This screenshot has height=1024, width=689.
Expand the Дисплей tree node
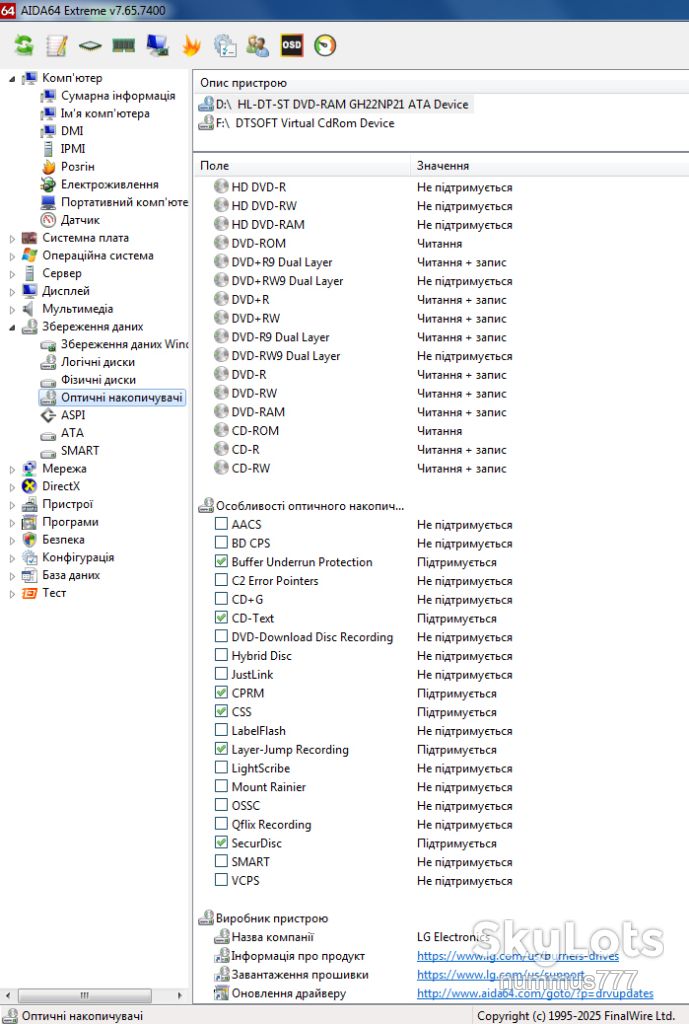pos(12,291)
